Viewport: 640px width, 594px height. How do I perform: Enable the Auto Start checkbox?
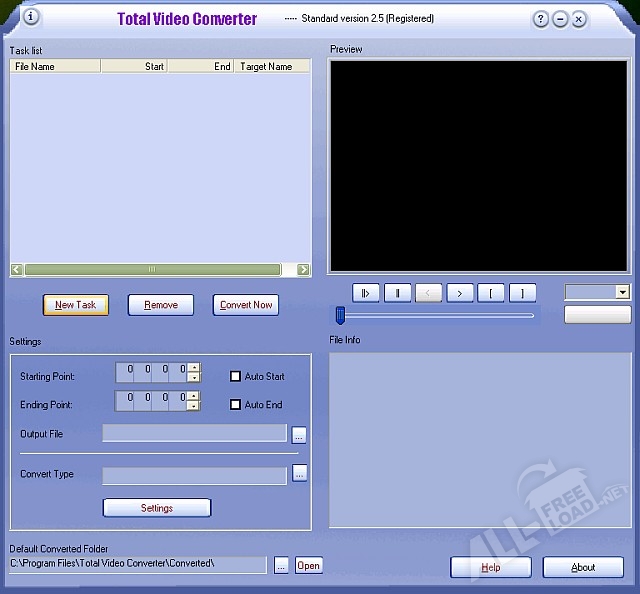tap(236, 377)
